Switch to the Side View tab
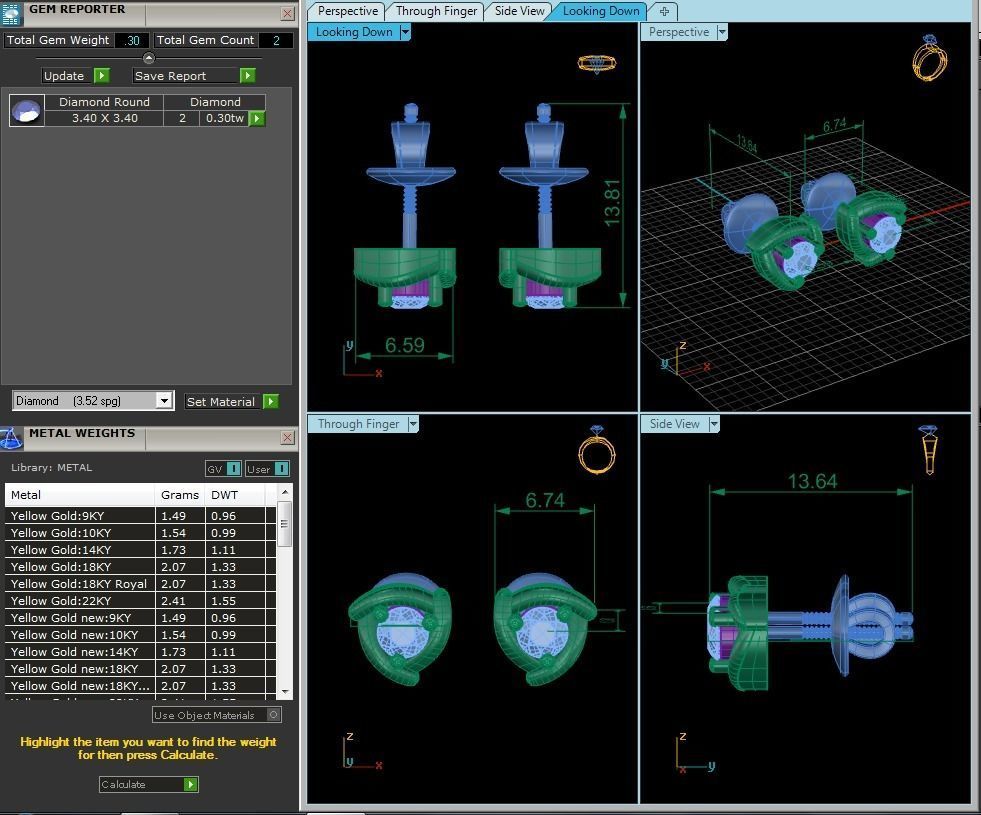The image size is (981, 815). 519,11
